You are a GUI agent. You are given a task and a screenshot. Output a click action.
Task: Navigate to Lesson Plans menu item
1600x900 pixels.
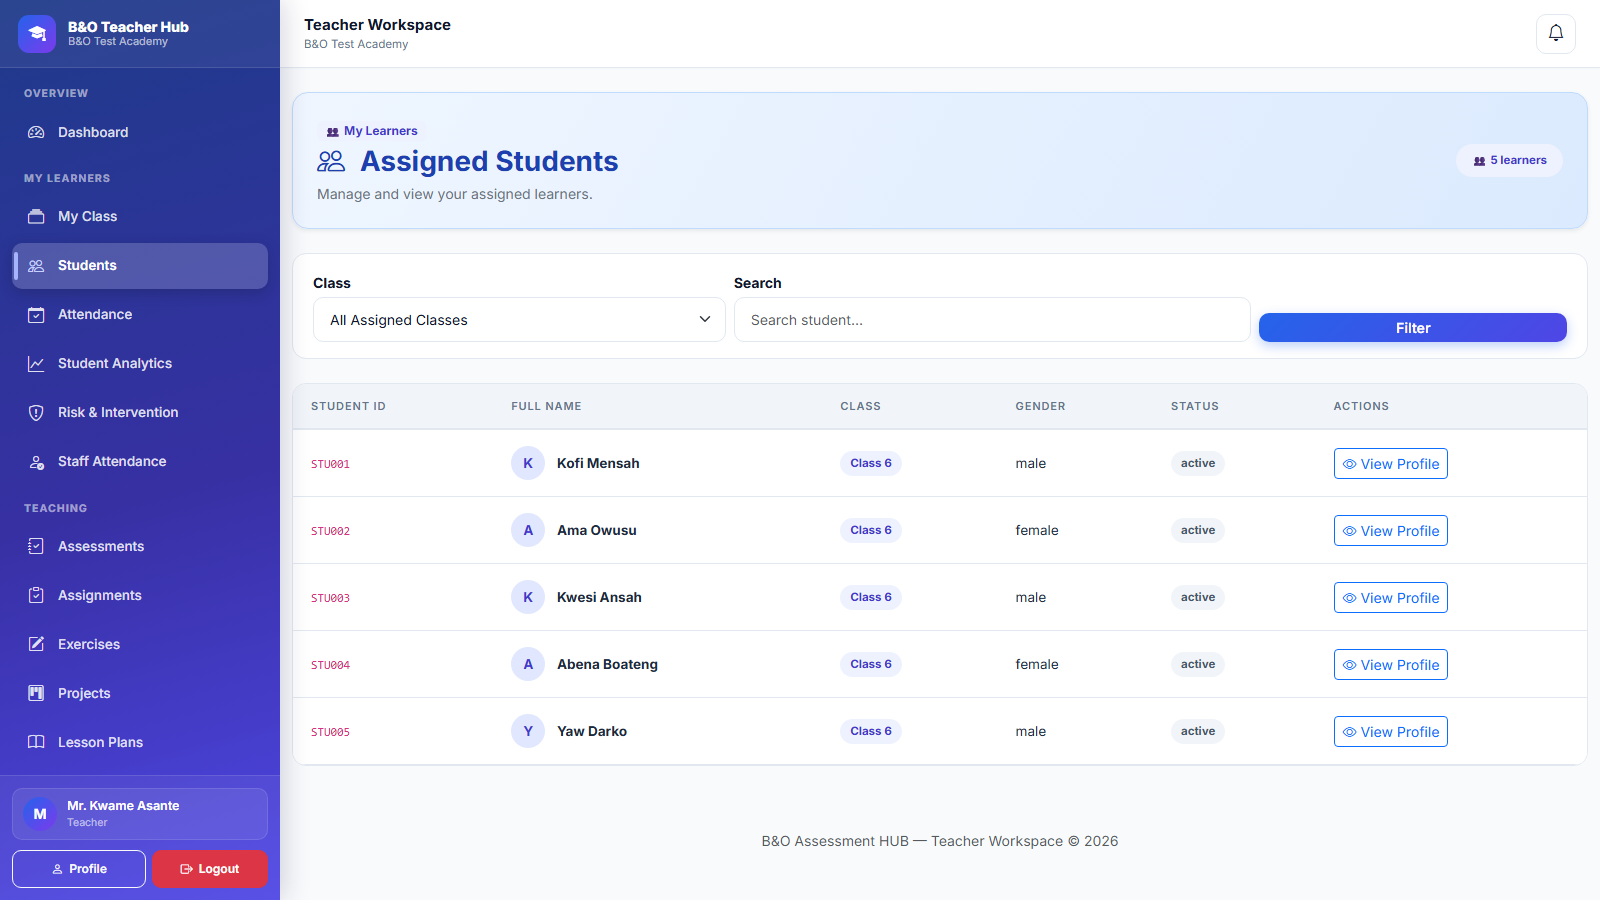tap(140, 742)
